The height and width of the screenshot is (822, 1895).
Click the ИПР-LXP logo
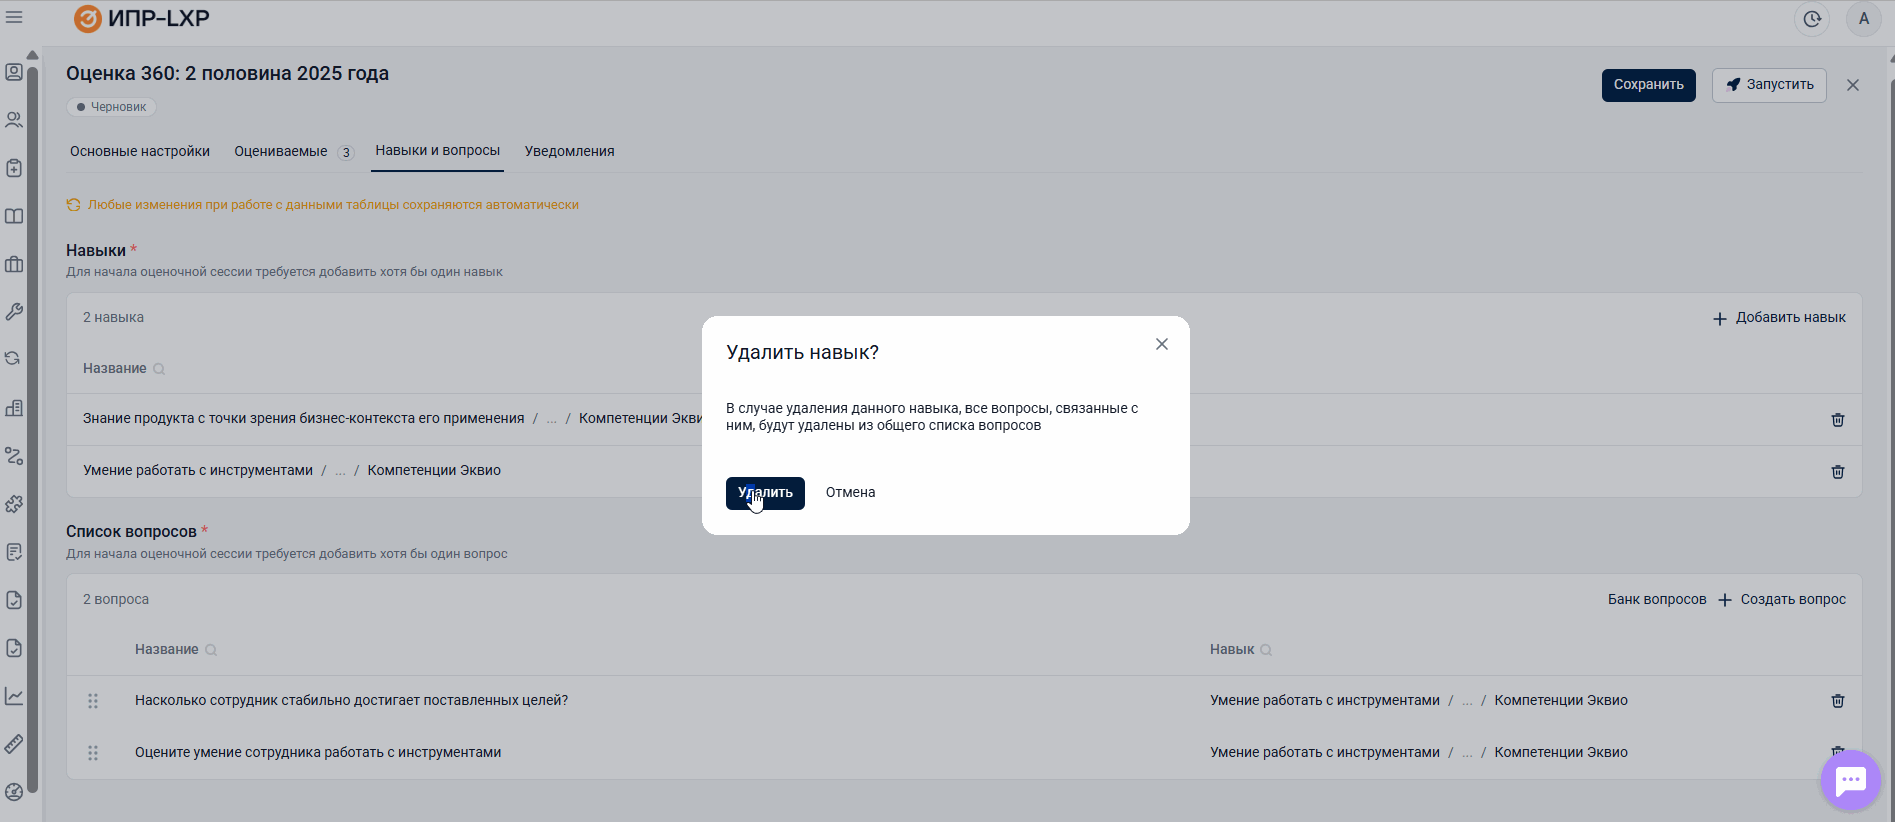142,19
